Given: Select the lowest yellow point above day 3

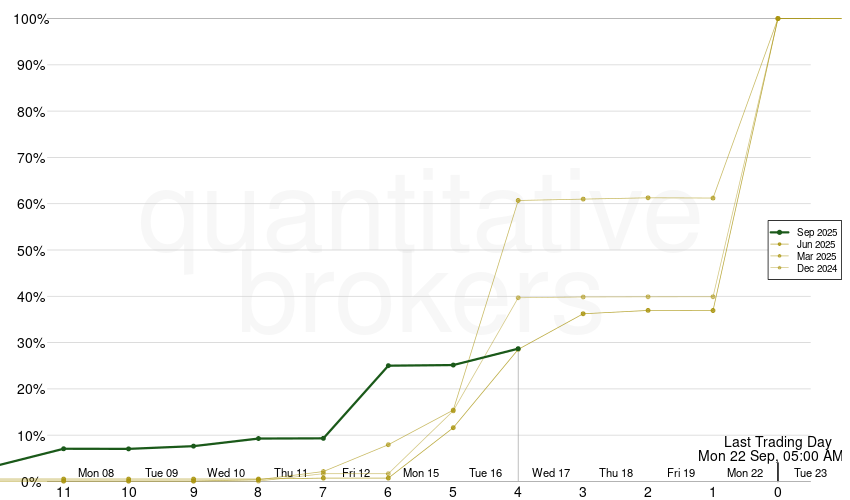Looking at the screenshot, I should pos(583,314).
